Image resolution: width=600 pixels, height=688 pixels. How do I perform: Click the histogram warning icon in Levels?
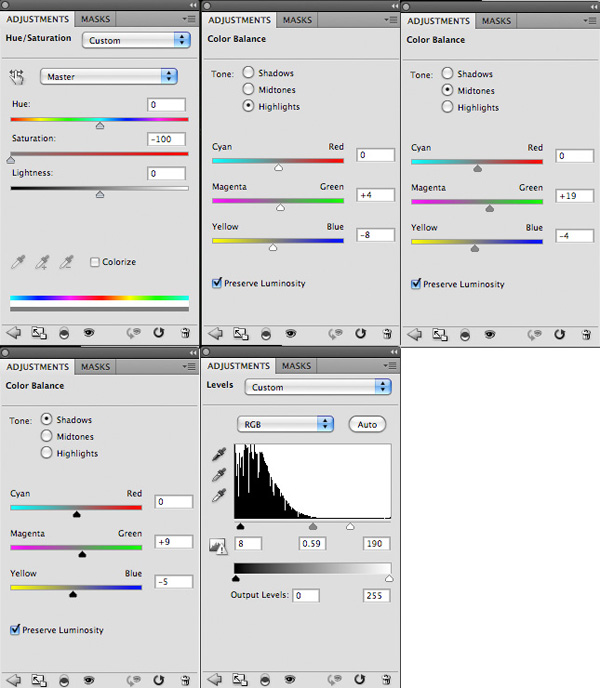pos(218,545)
